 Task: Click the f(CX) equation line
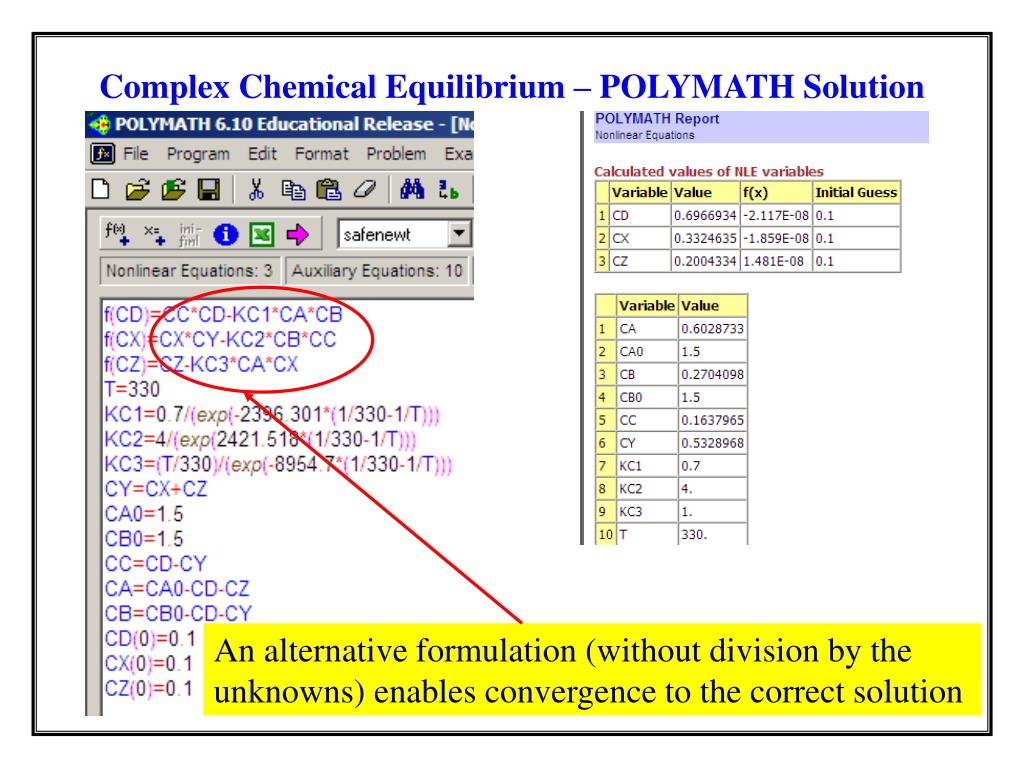[x=219, y=340]
